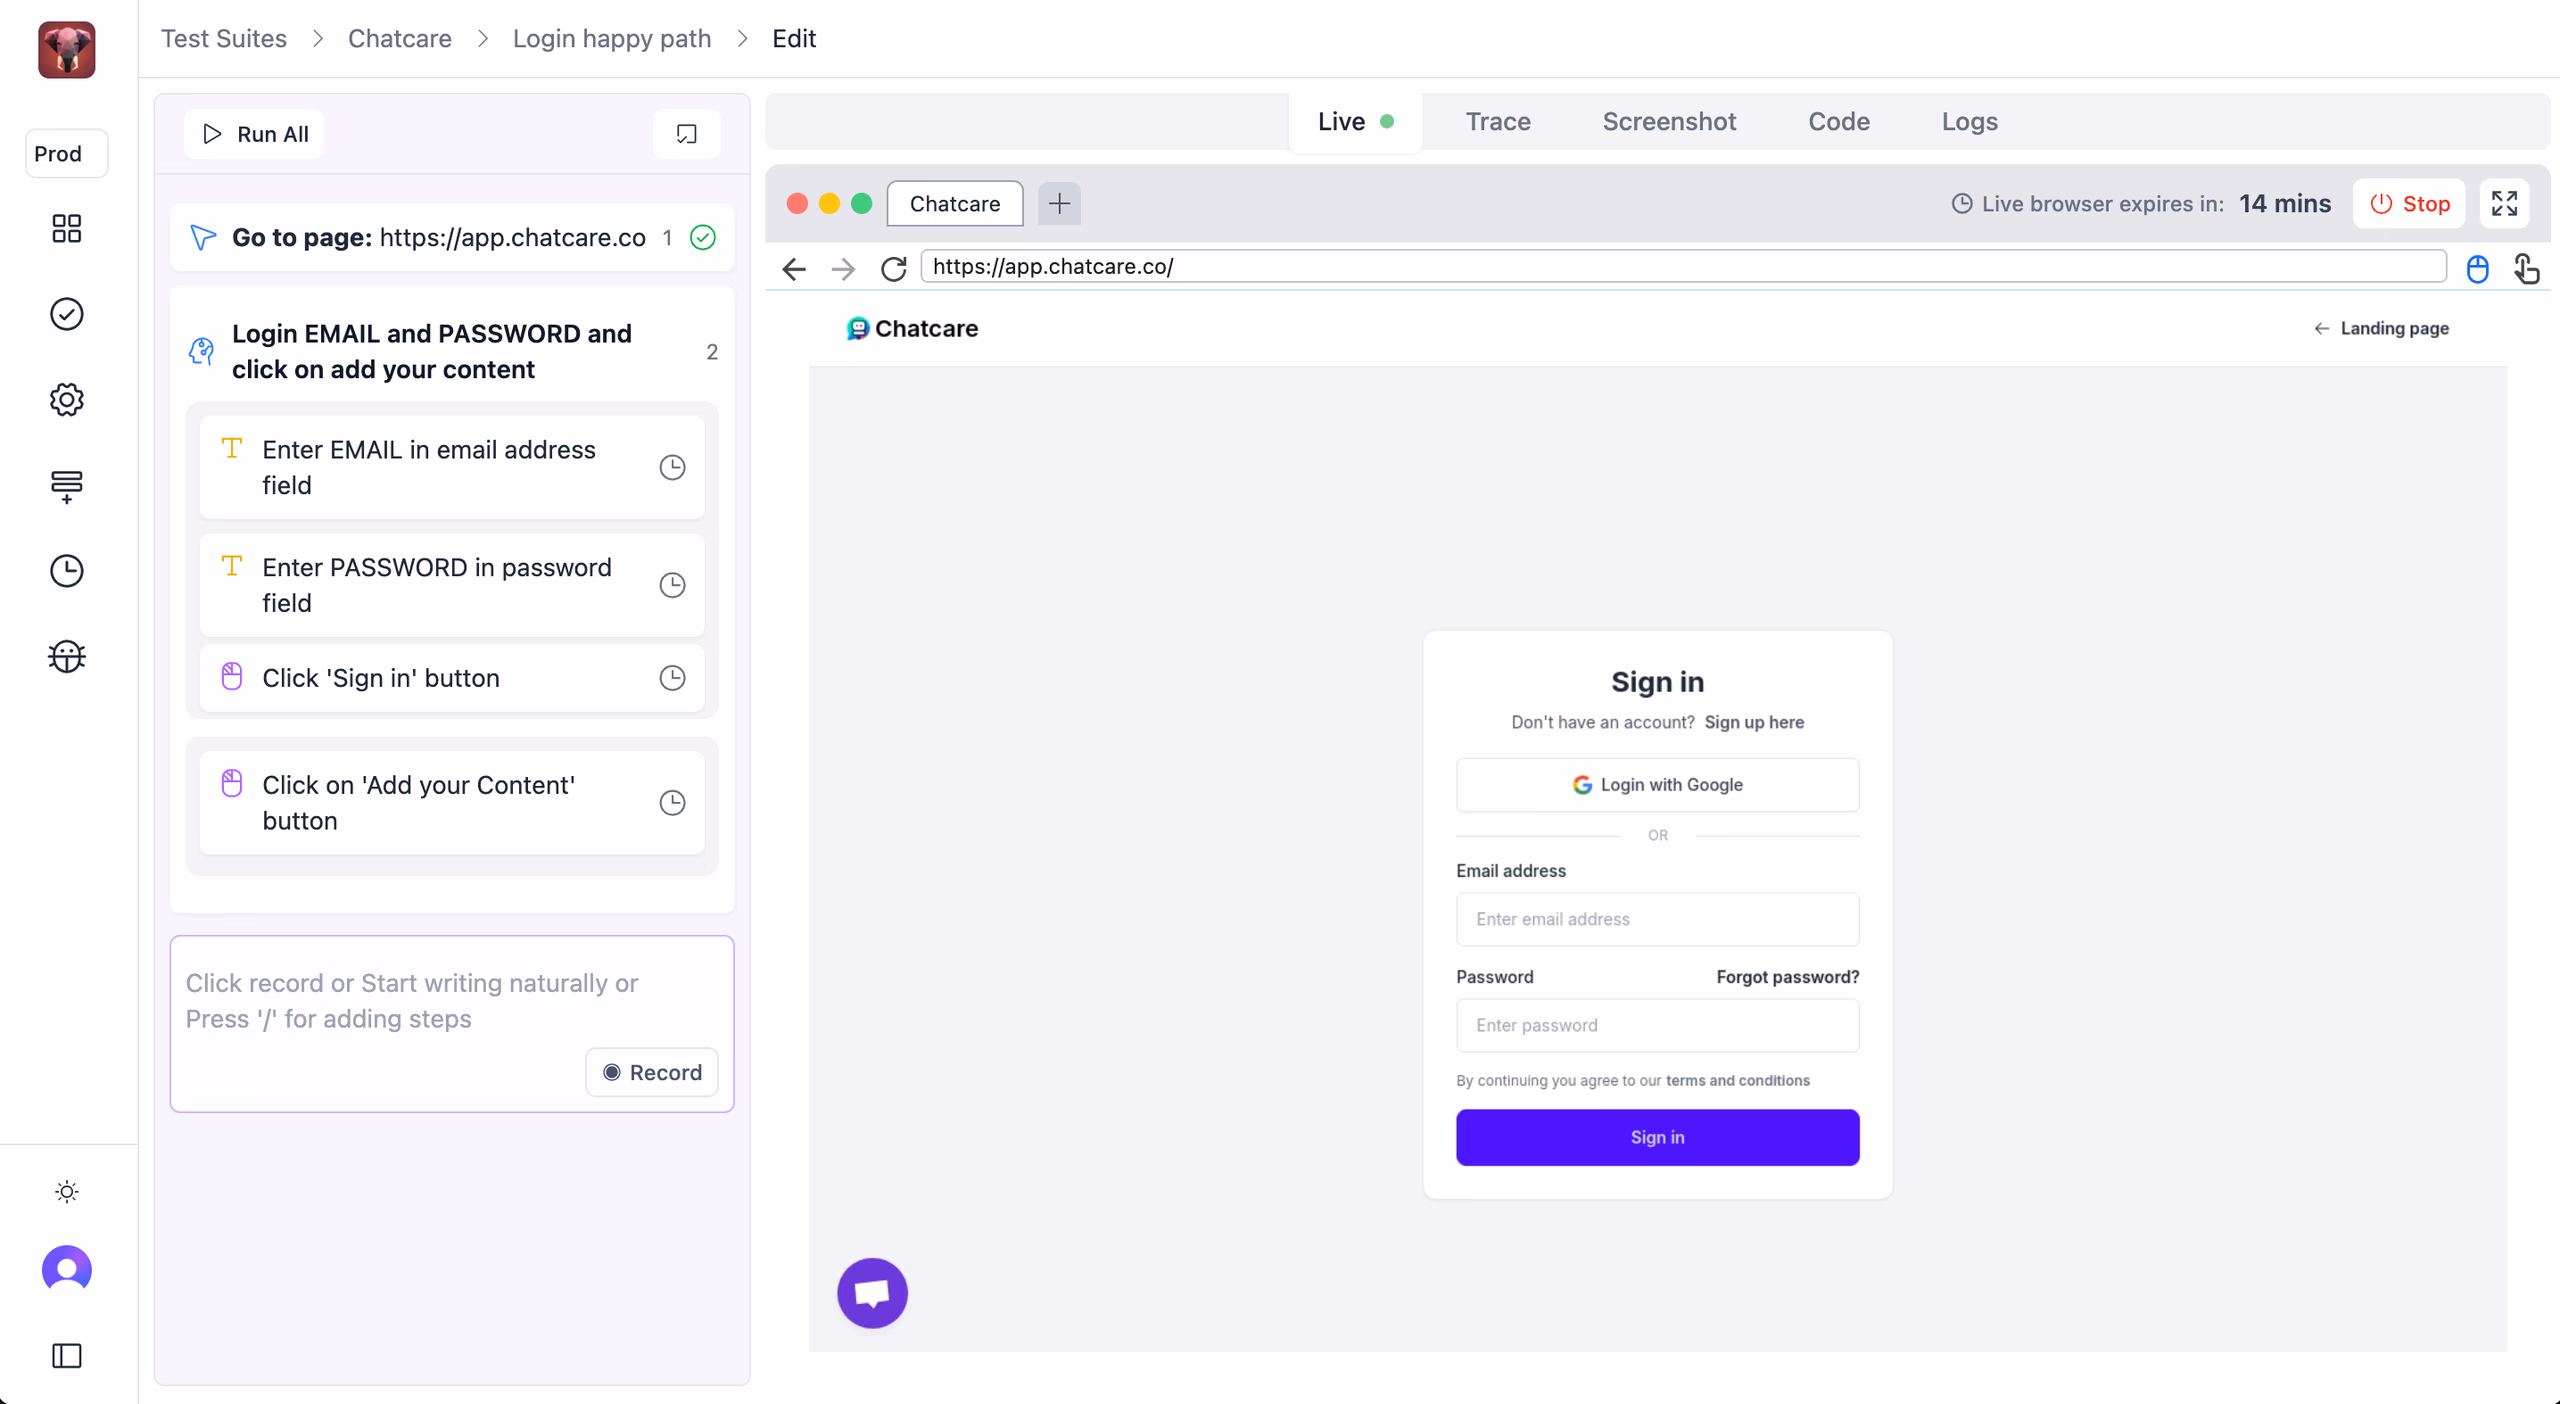Viewport: 2560px width, 1404px height.
Task: Focus the Enter email address field
Action: tap(1658, 919)
